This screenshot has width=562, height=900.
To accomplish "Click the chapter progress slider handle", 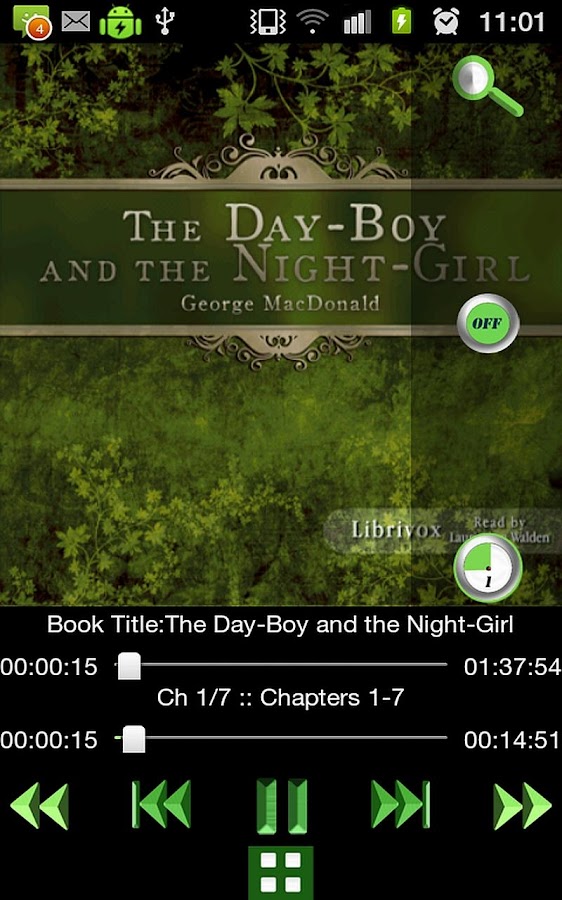I will [x=134, y=739].
